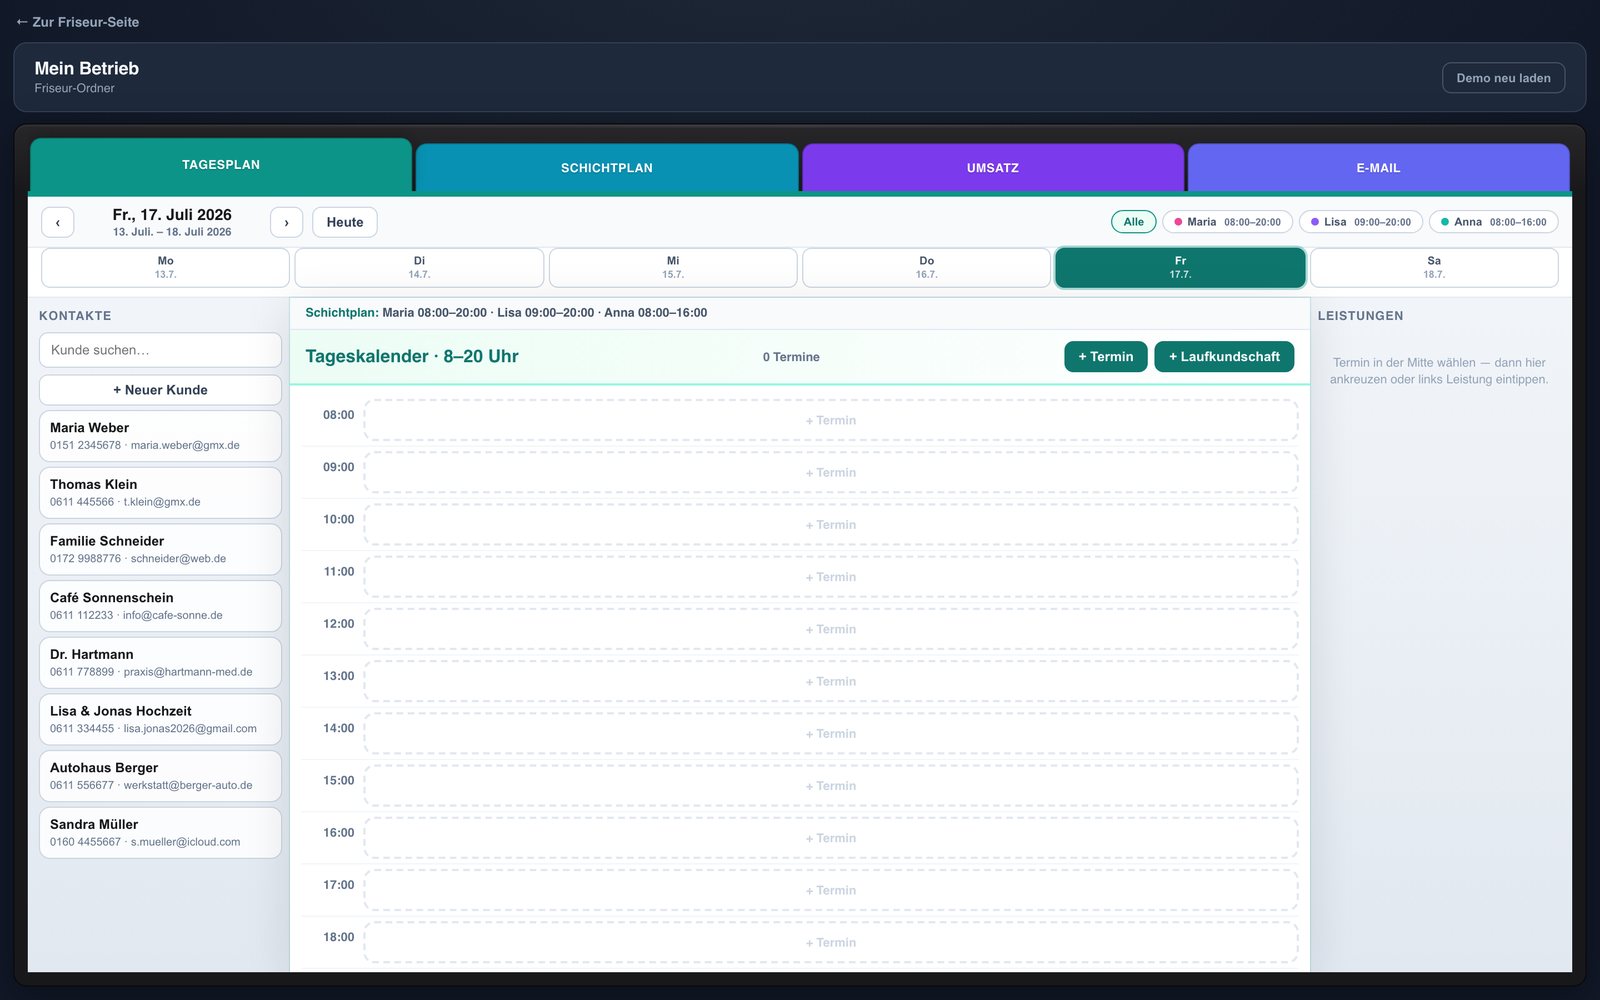Focus the Kunde suchen search field

point(160,350)
